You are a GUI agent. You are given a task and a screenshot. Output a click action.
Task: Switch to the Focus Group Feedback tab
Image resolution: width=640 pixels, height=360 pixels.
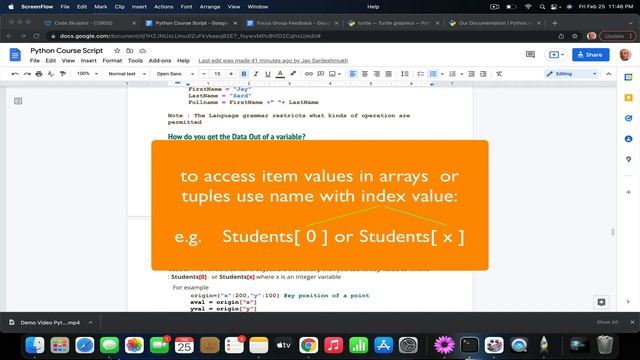coord(292,23)
